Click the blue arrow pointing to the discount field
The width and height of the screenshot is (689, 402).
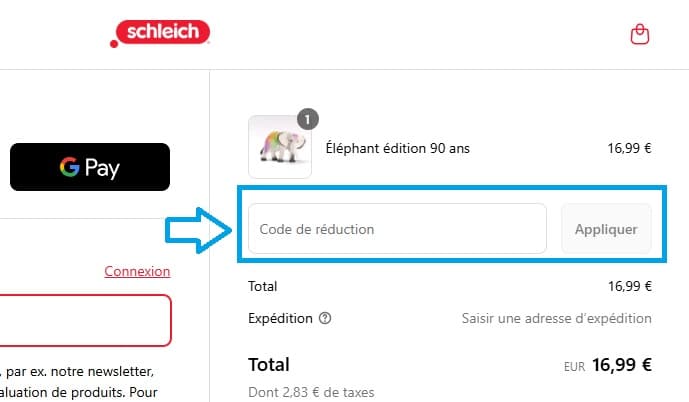tap(195, 229)
